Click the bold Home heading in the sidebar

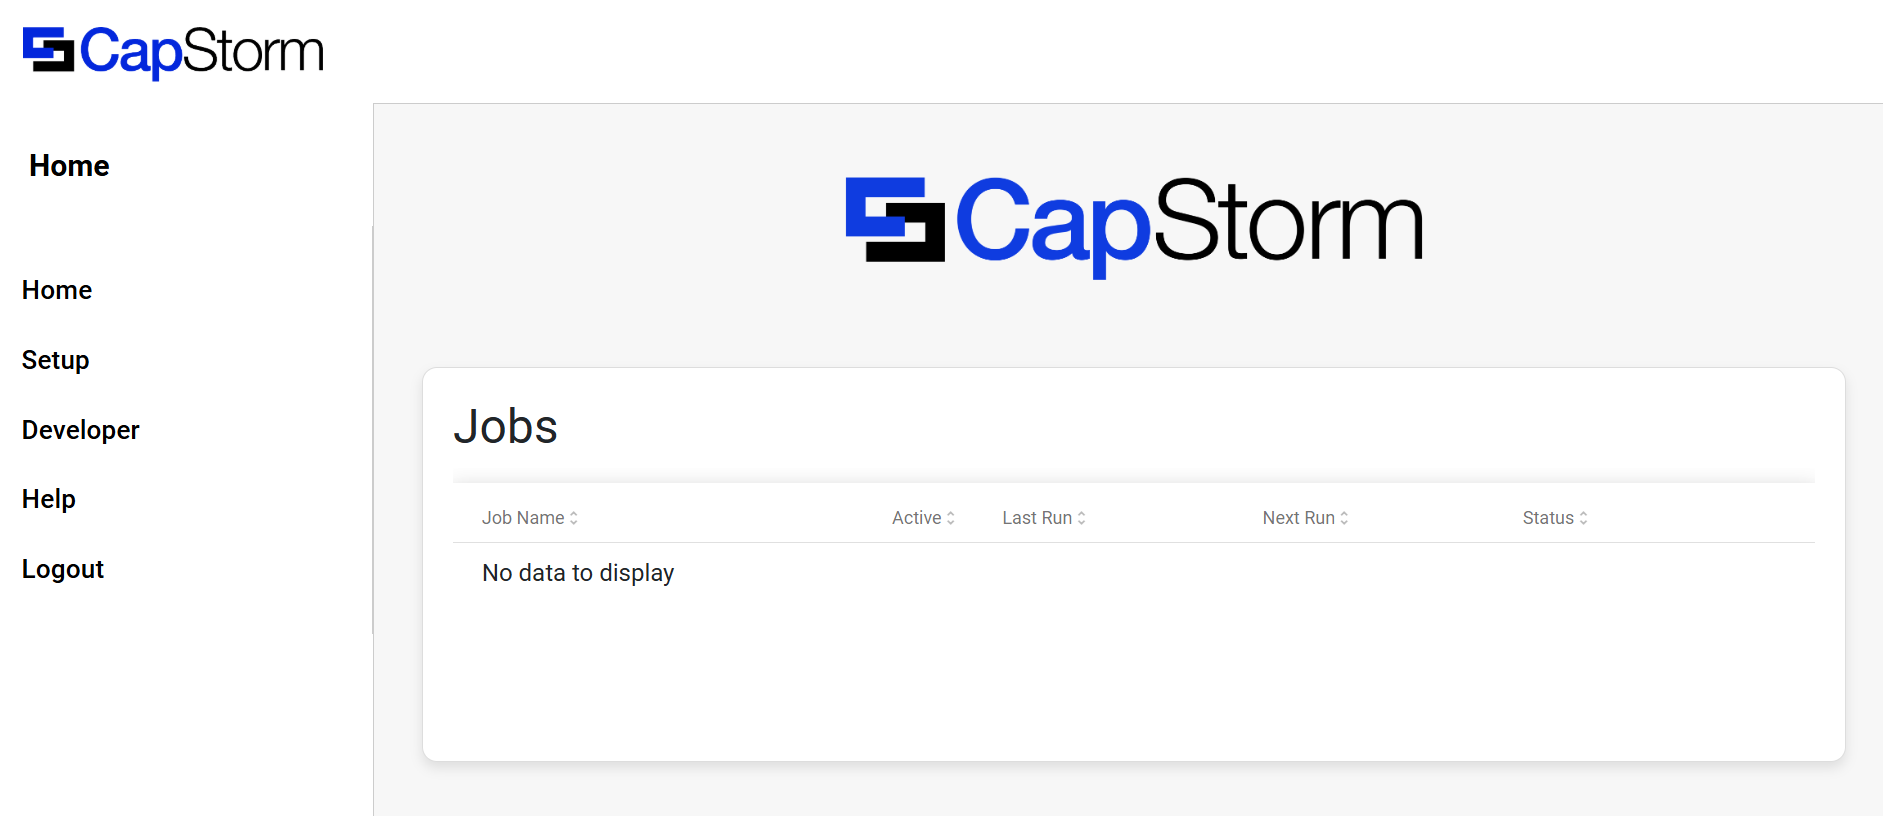click(x=69, y=166)
